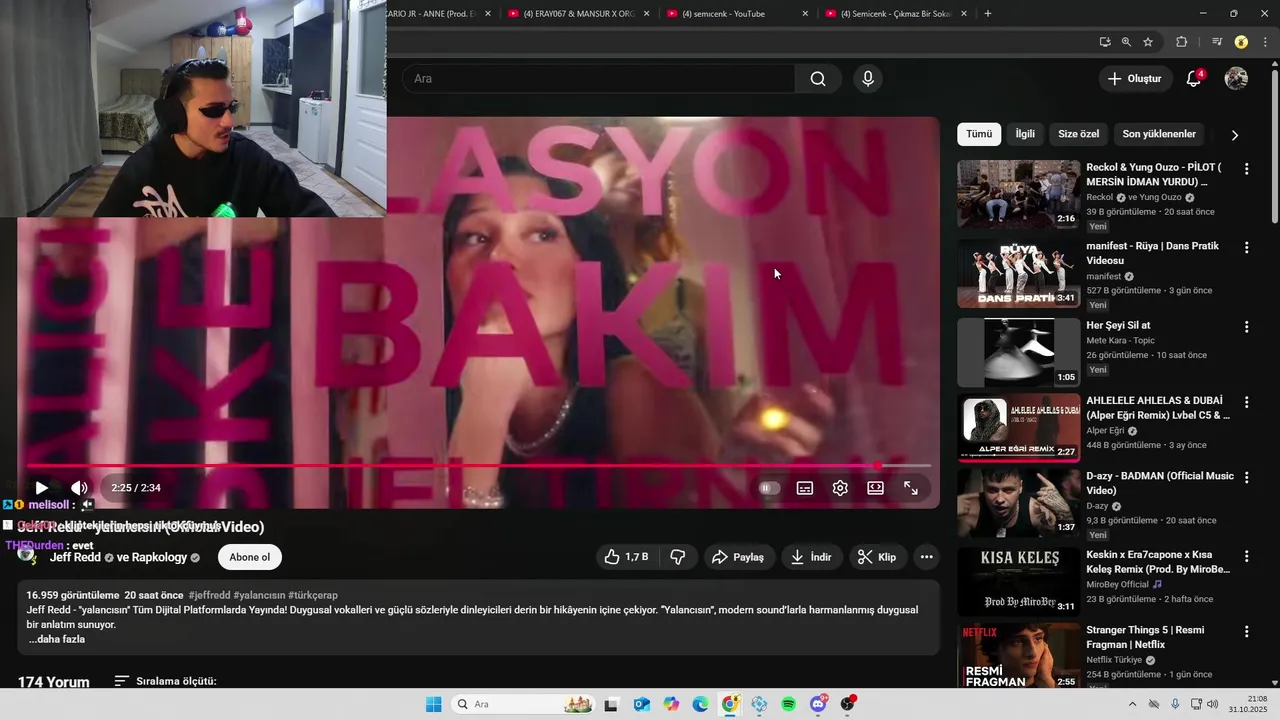Open options menu for Reckol PİLOT video

coord(1246,169)
